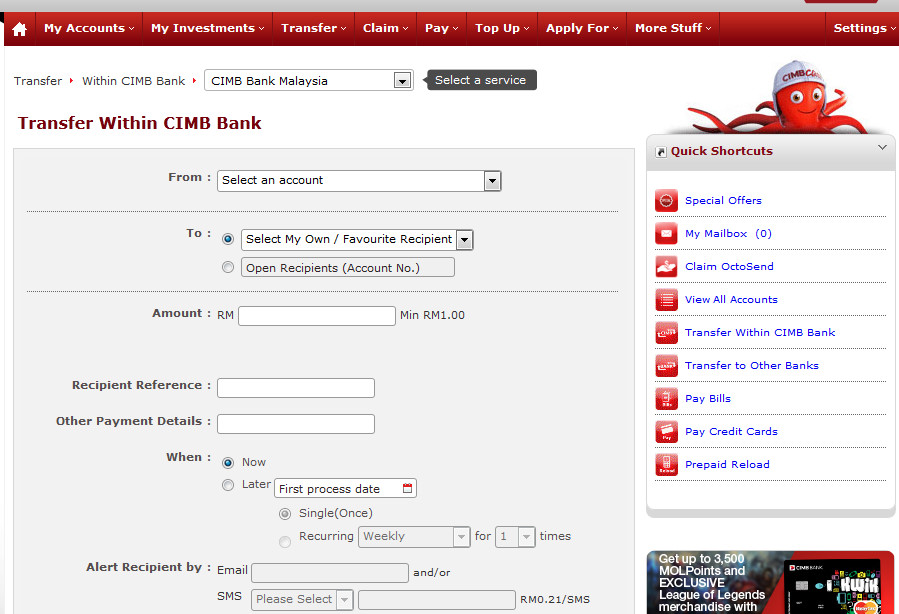
Task: Select the Favourite Recipient radio button
Action: (x=228, y=239)
